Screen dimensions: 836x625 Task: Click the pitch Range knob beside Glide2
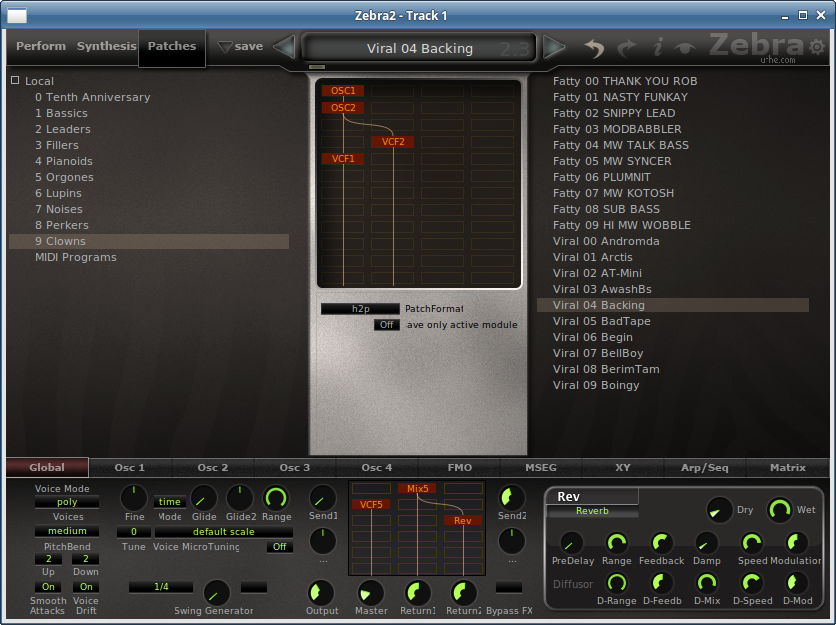(x=276, y=498)
